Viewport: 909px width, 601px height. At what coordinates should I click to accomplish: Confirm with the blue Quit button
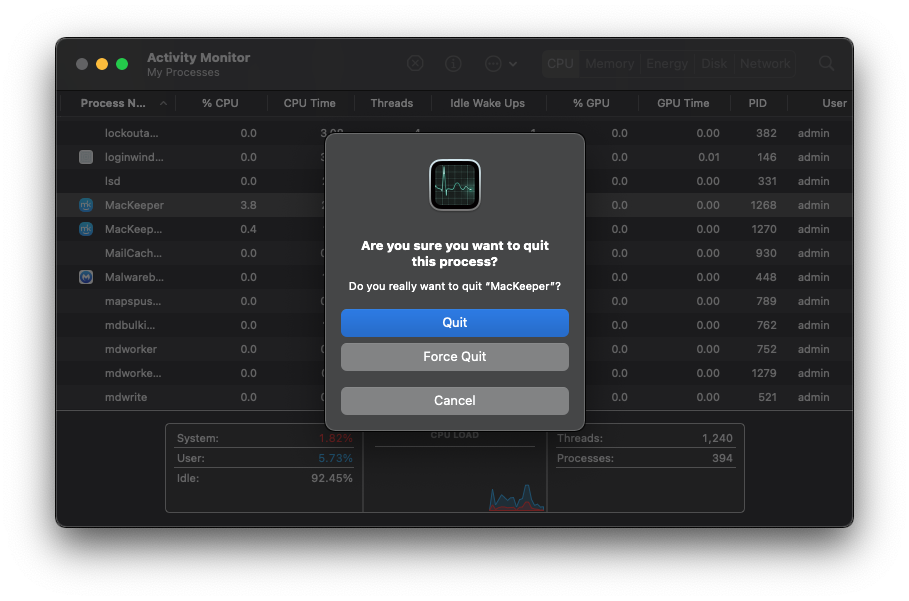(x=454, y=323)
